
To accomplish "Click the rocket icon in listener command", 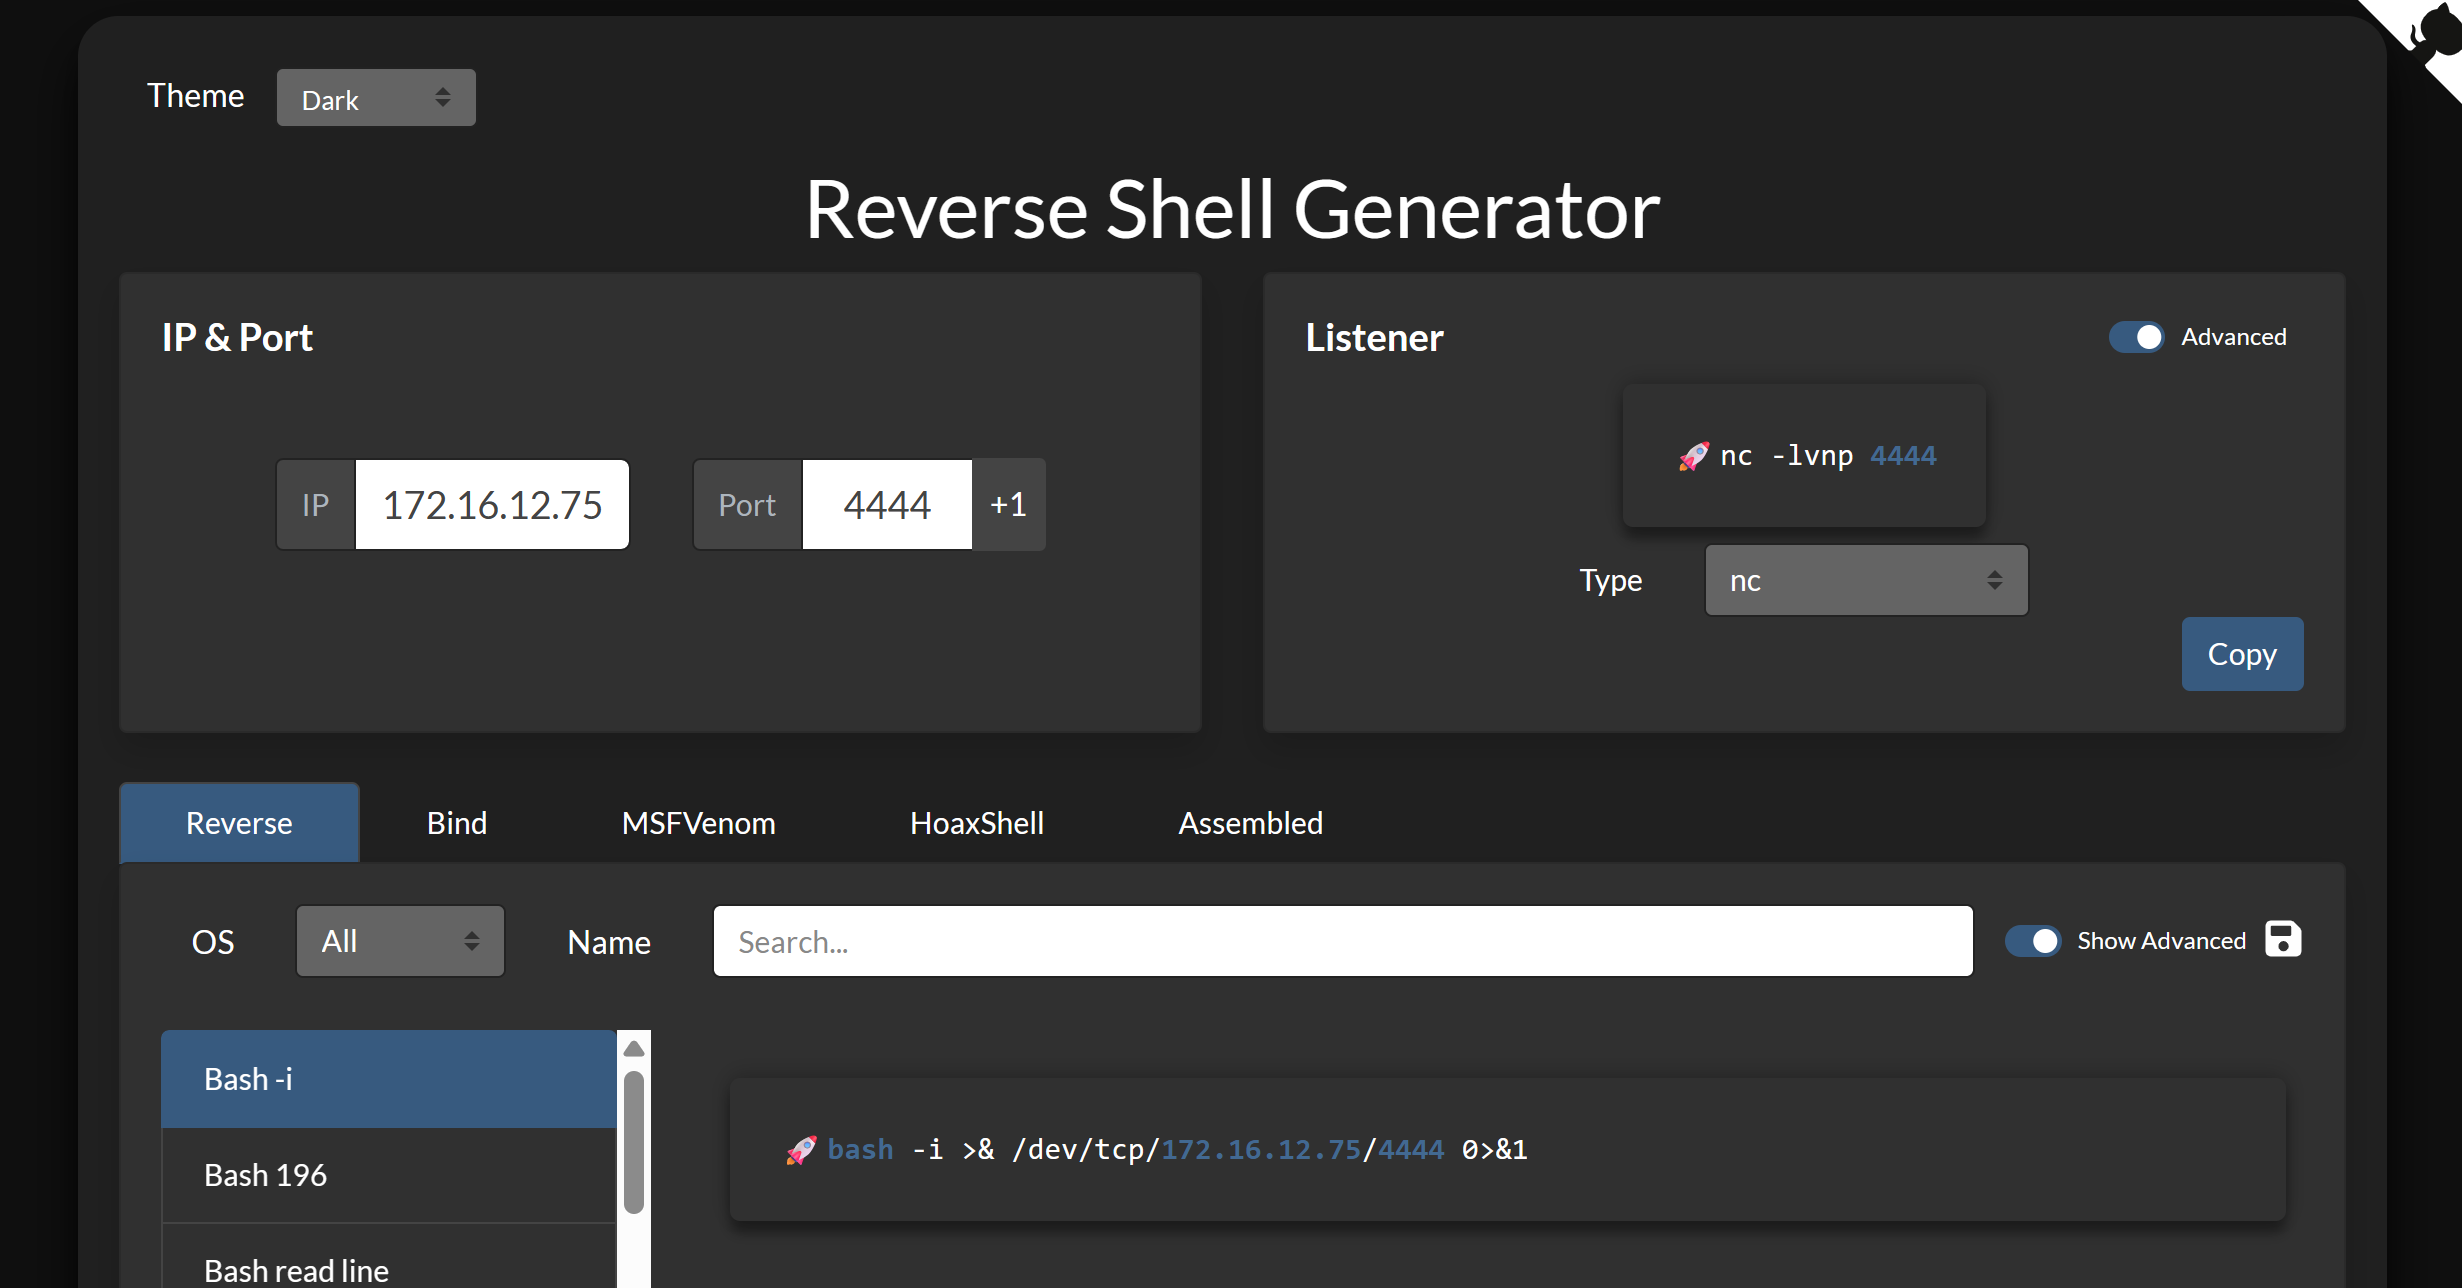I will 1693,456.
